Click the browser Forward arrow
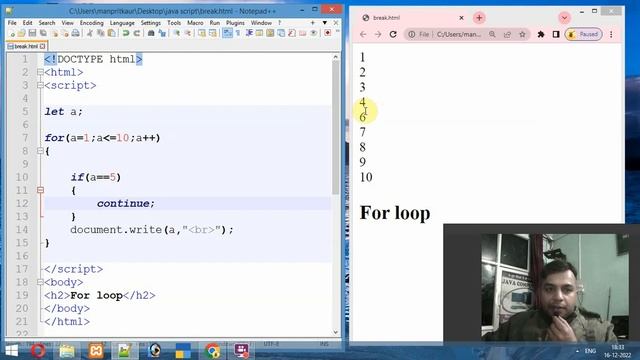This screenshot has width=640, height=360. [x=378, y=34]
